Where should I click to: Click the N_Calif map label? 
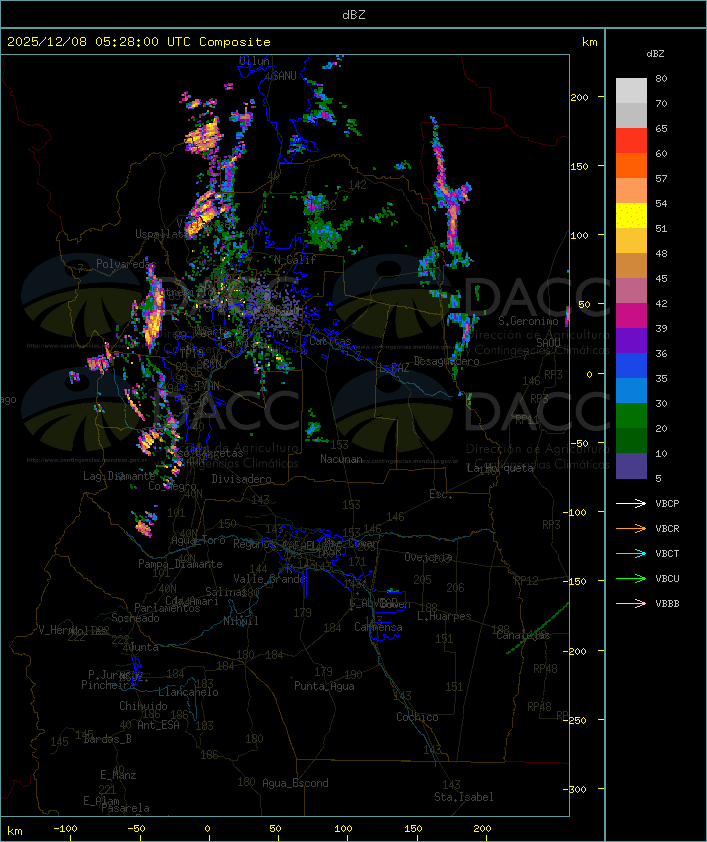(295, 260)
